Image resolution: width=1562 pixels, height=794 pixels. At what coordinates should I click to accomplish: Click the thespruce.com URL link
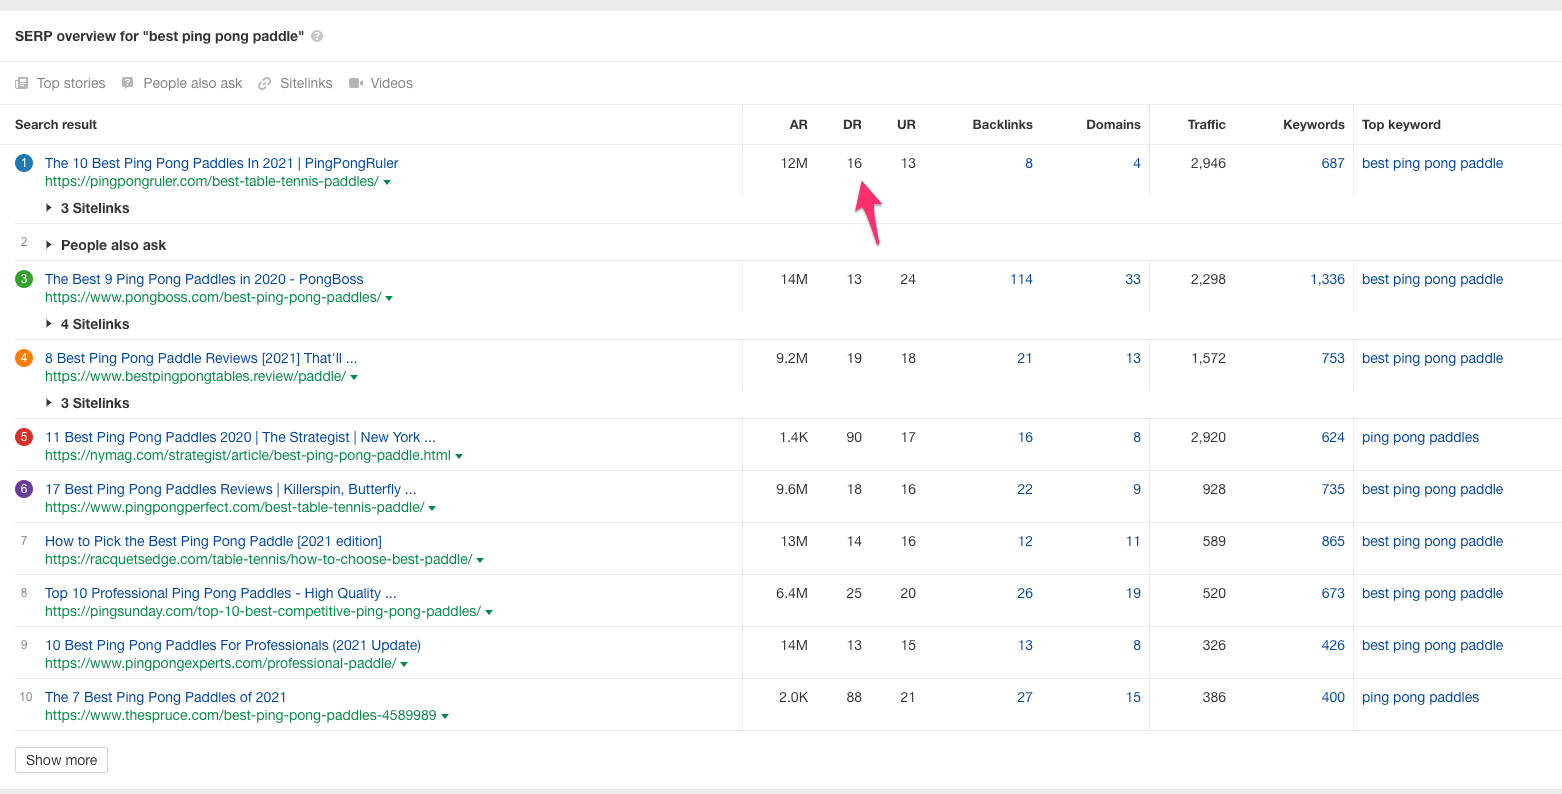click(x=241, y=716)
